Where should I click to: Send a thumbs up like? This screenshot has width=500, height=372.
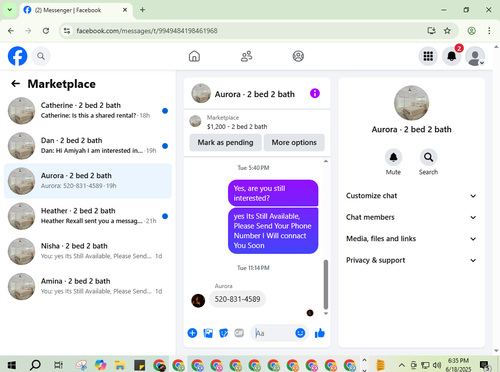(320, 333)
